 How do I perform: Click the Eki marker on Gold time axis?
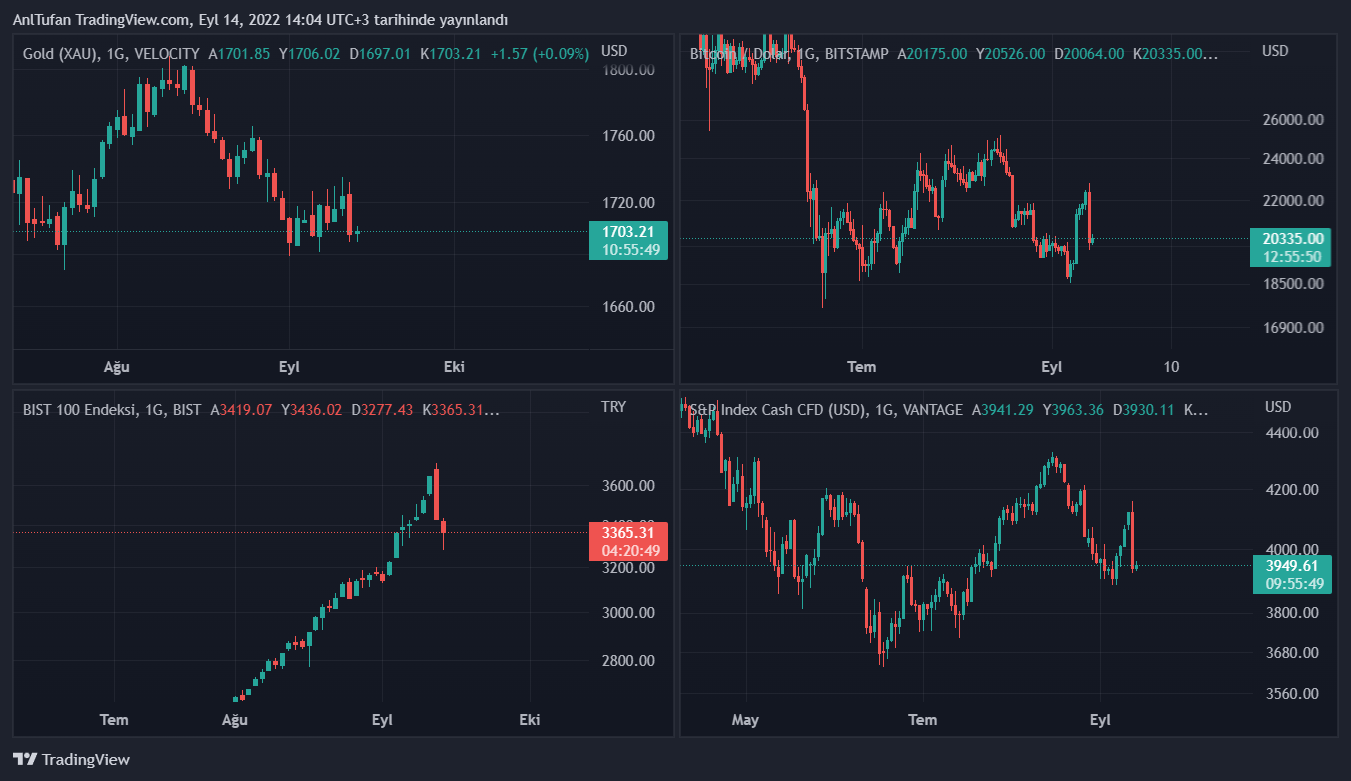pyautogui.click(x=454, y=366)
